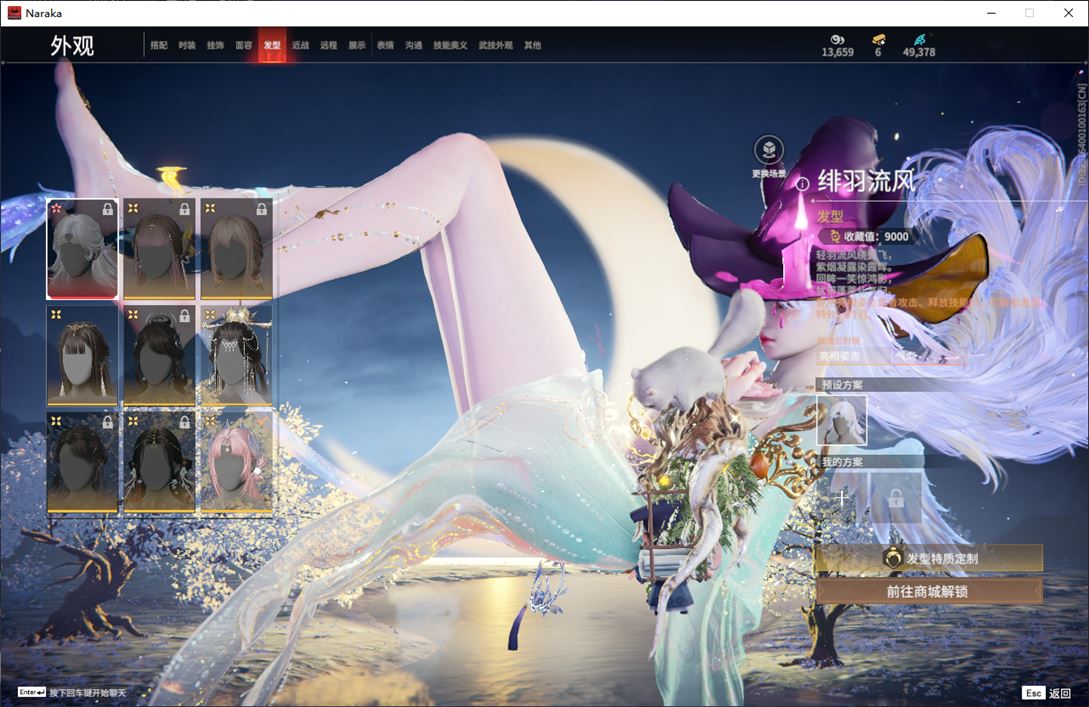
Task: Close the Naraka window
Action: [1068, 13]
